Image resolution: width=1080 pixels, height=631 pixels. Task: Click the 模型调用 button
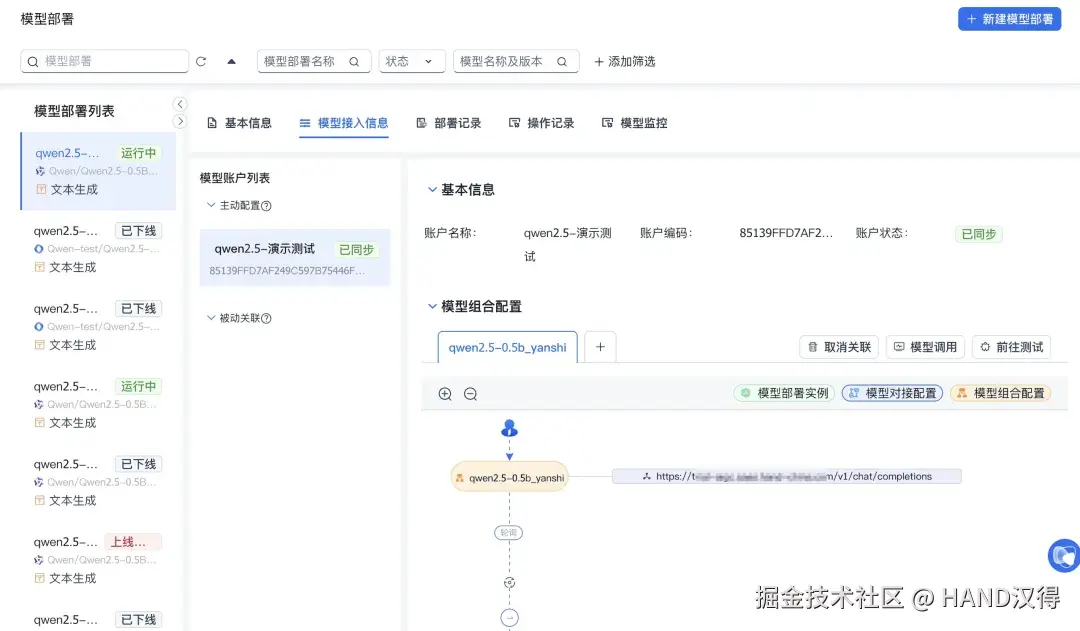click(x=925, y=347)
